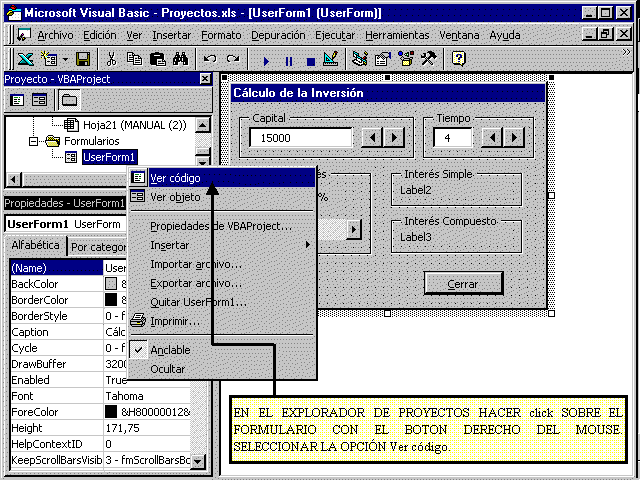Run the macro with the play icon
Screen dimensions: 640x480
pos(266,61)
